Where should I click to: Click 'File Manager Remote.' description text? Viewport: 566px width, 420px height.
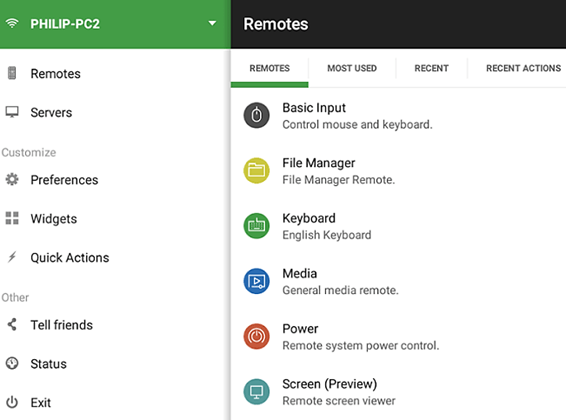pos(339,180)
